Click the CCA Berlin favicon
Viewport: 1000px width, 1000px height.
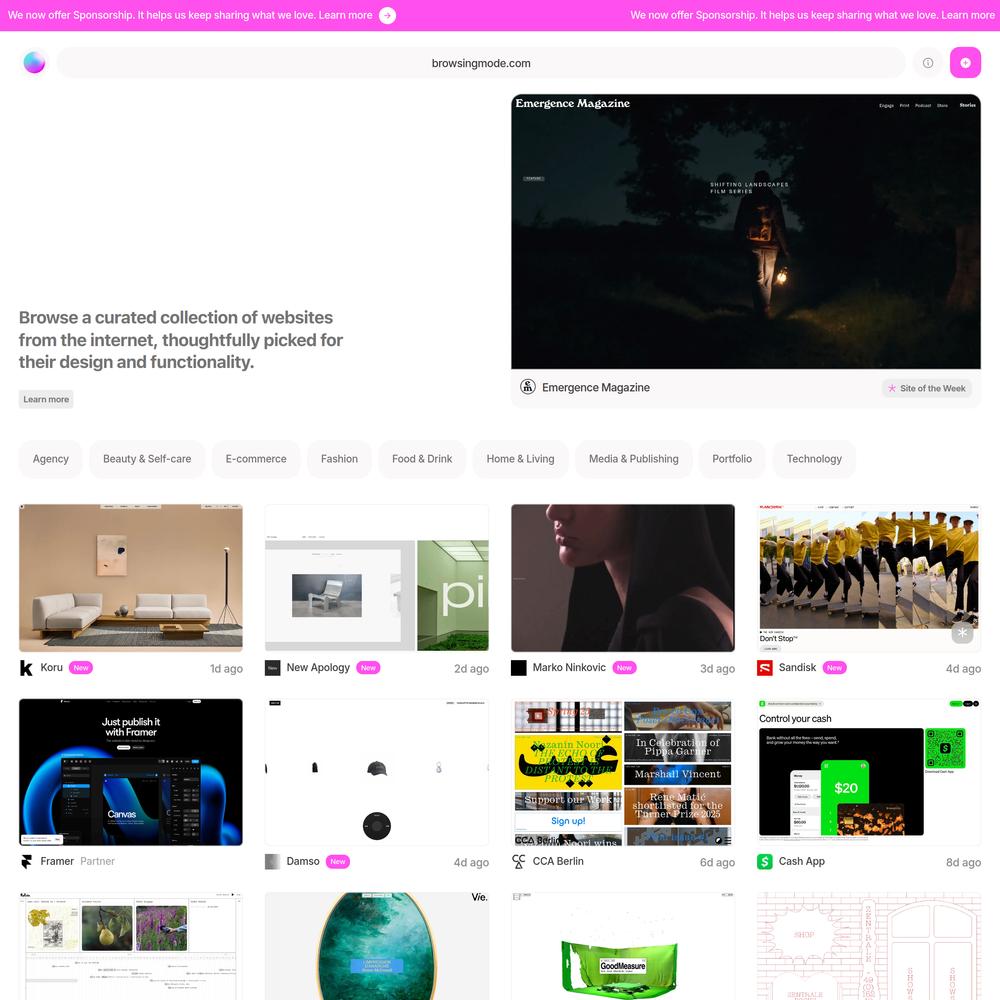518,862
